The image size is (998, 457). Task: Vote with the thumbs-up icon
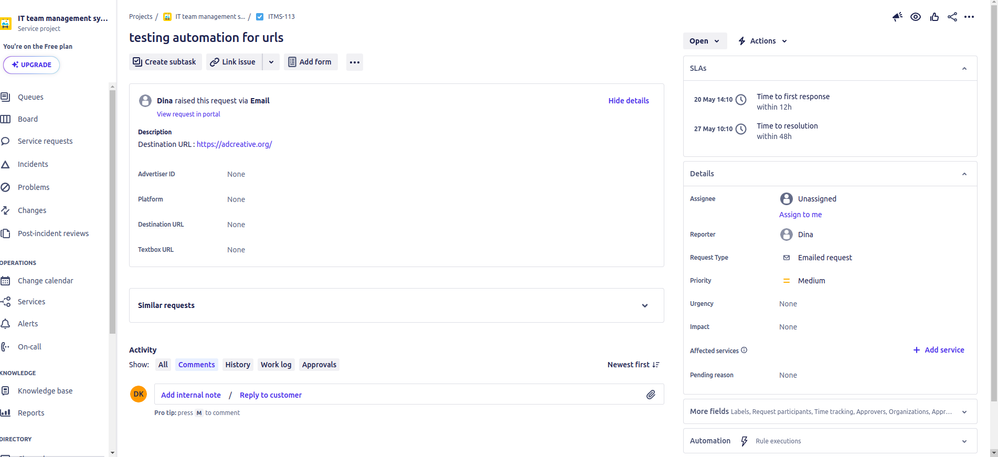[934, 17]
